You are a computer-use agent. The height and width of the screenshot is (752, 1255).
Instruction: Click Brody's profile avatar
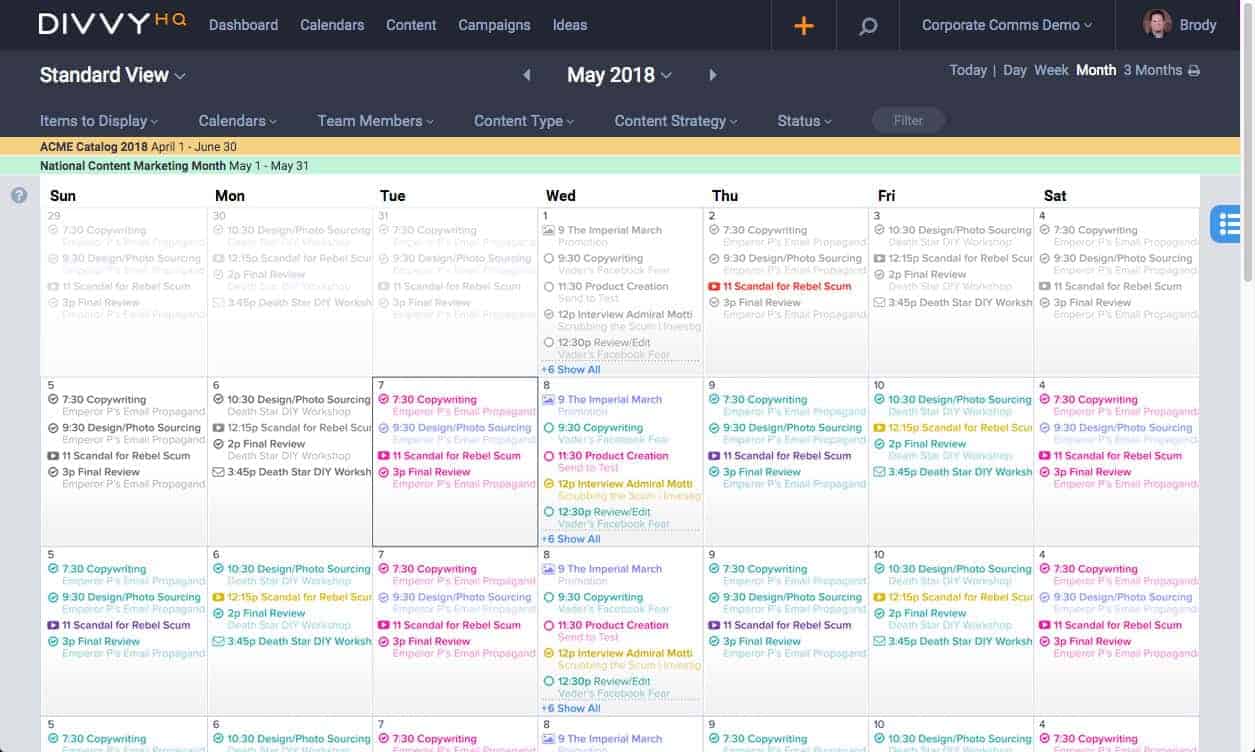(1157, 25)
